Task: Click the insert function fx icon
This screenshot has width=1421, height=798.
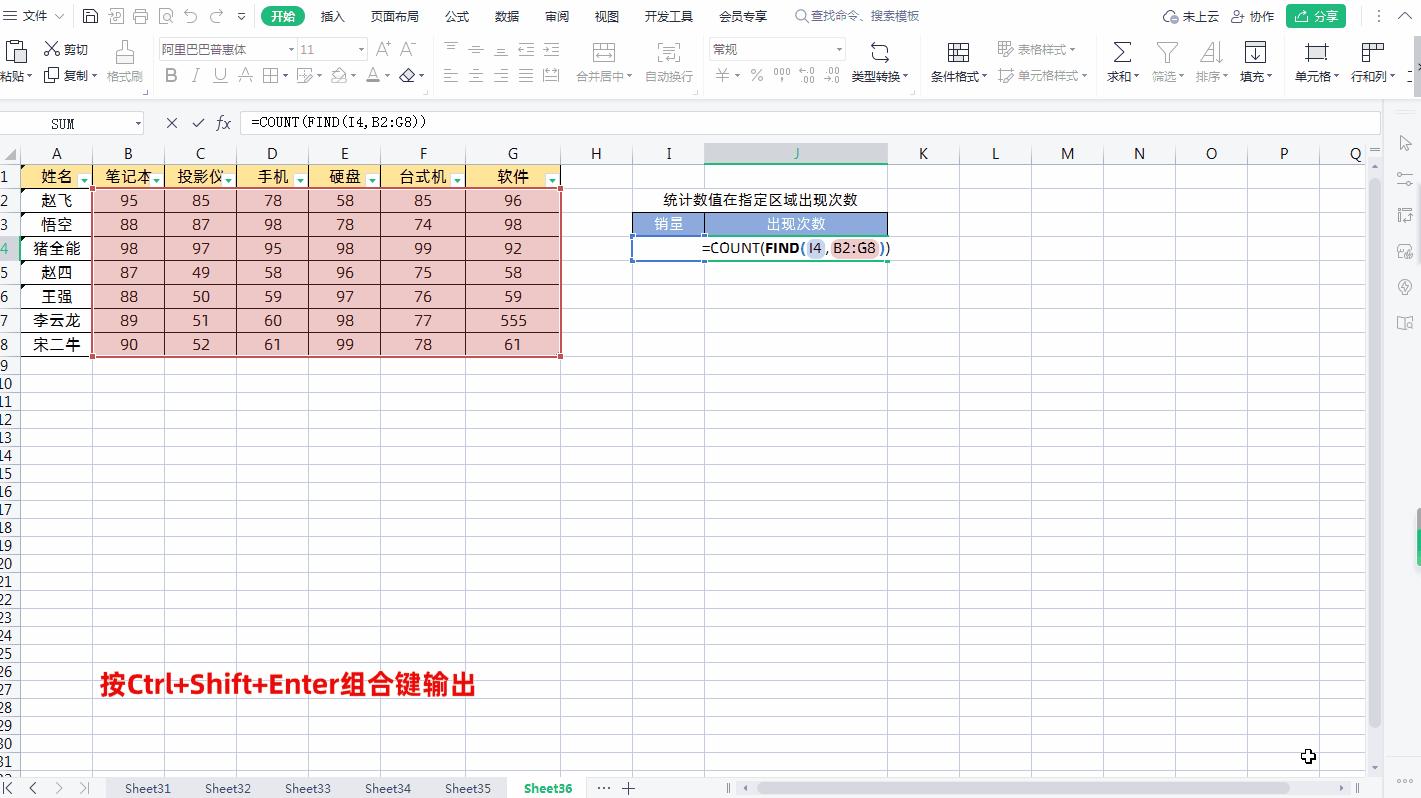Action: (x=223, y=122)
